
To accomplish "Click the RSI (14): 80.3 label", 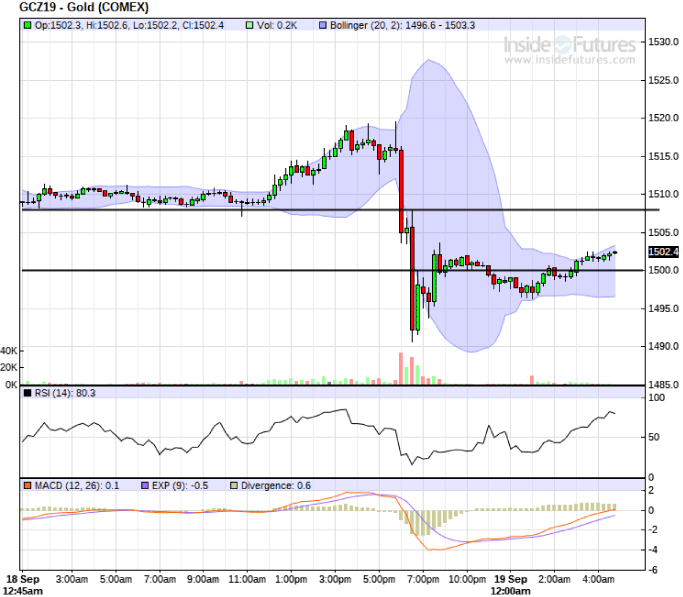I will coord(65,393).
